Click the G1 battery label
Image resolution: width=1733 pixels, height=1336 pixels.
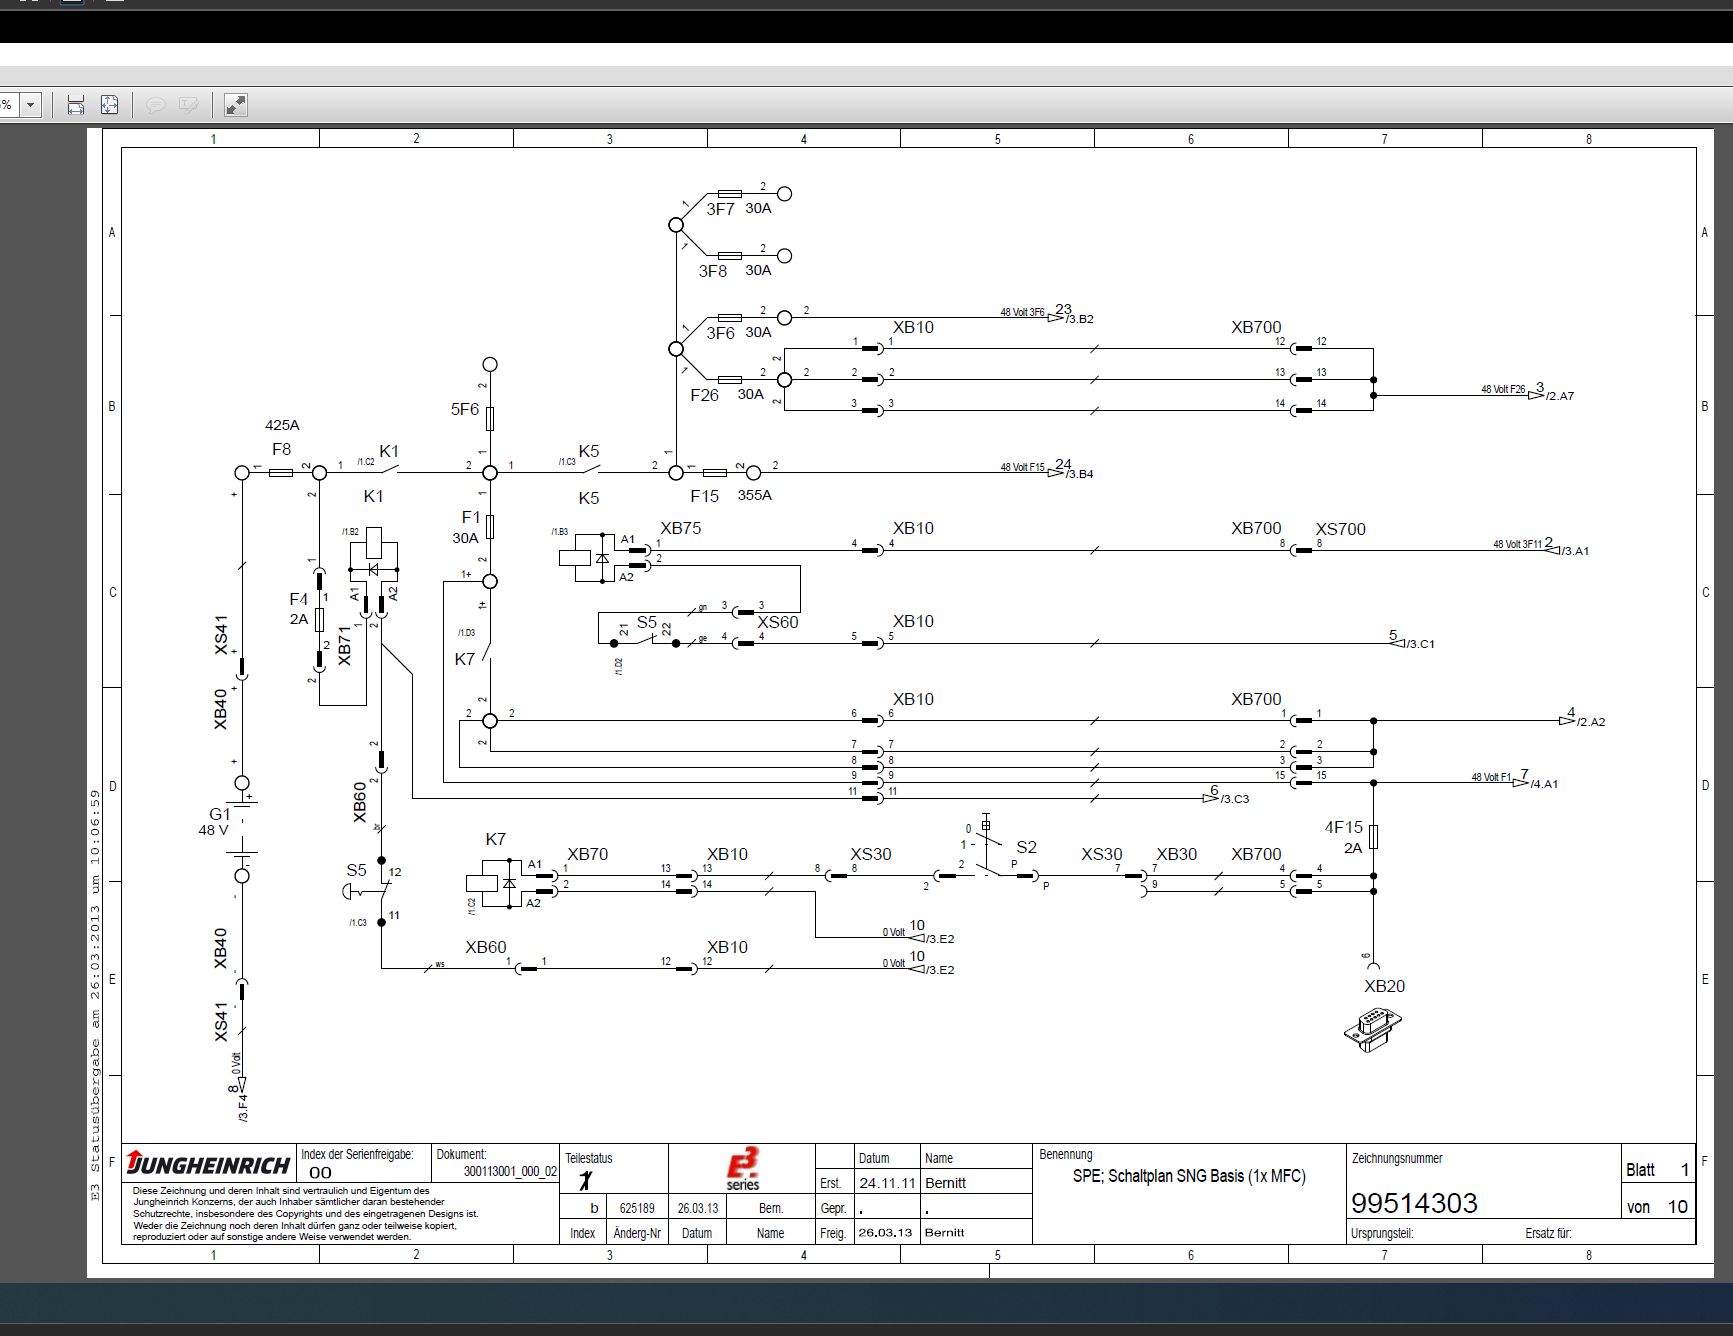219,814
